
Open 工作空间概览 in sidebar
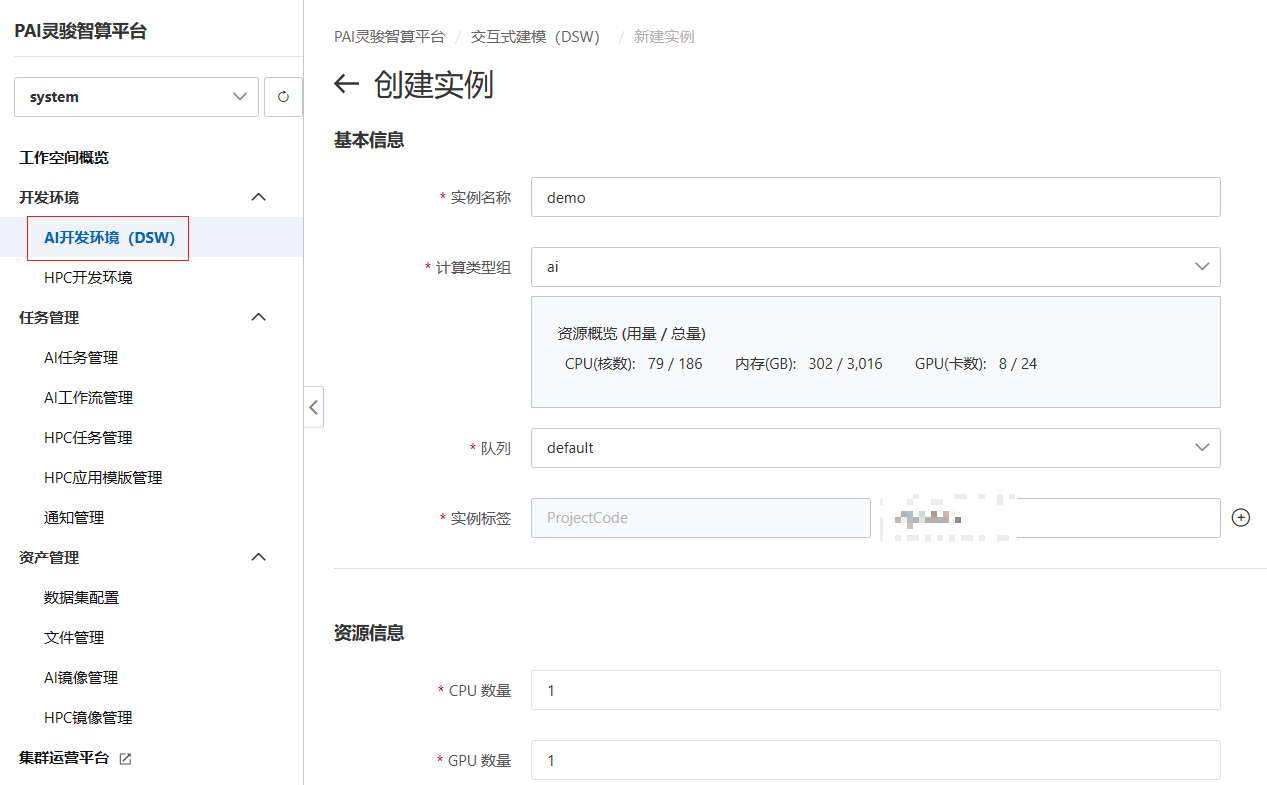(64, 157)
